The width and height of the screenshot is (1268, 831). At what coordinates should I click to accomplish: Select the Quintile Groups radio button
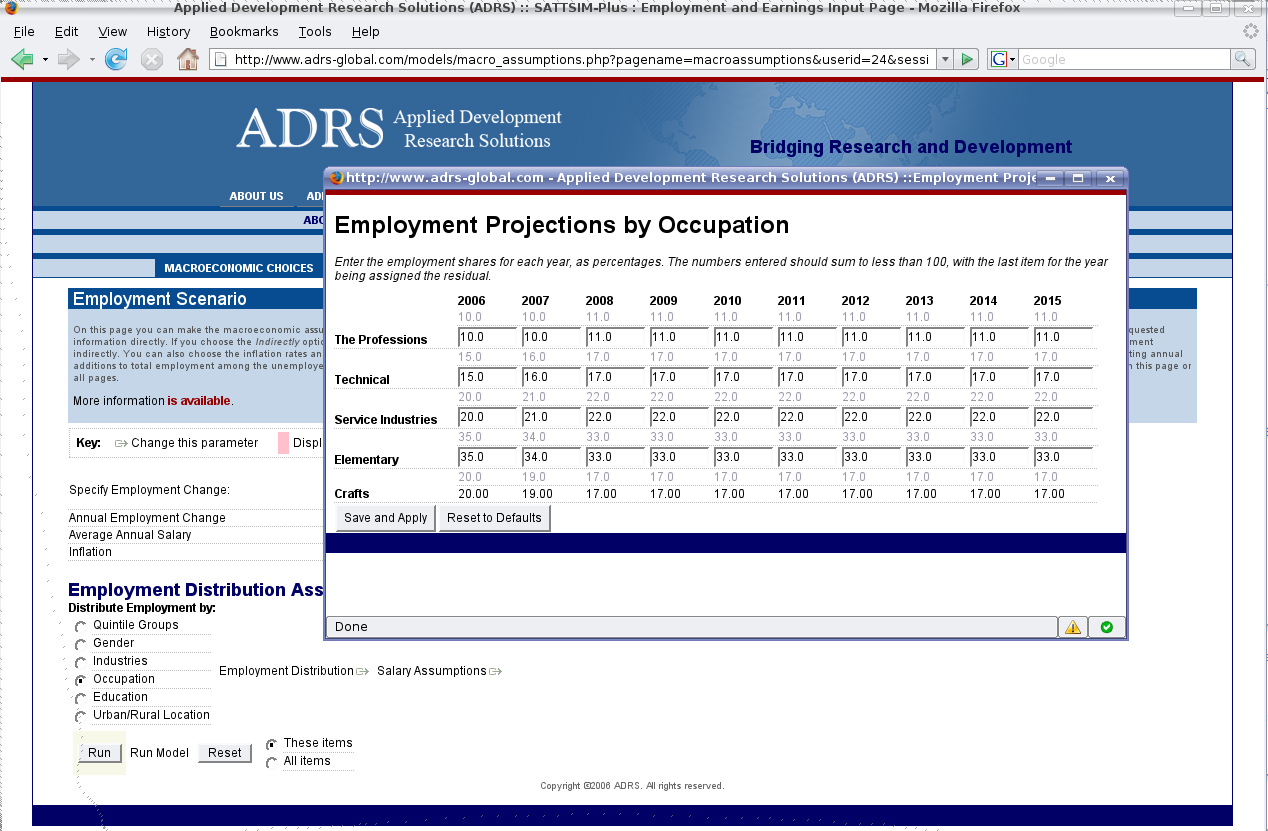(x=81, y=627)
